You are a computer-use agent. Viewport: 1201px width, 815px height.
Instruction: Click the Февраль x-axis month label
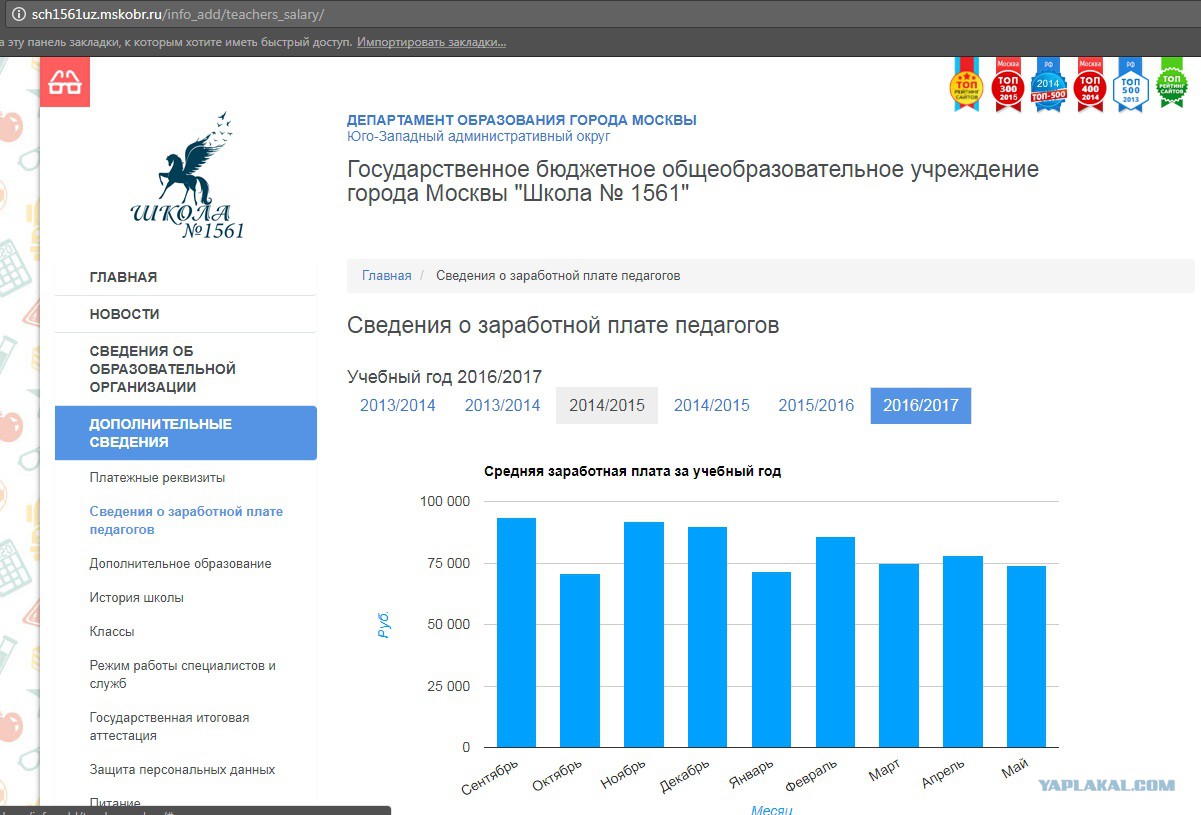click(810, 777)
